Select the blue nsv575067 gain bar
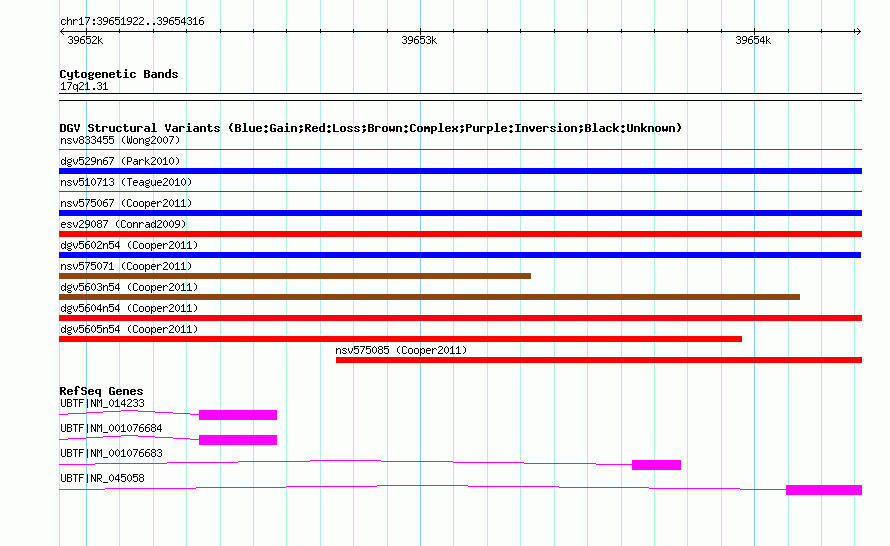The image size is (890, 546). [x=460, y=213]
